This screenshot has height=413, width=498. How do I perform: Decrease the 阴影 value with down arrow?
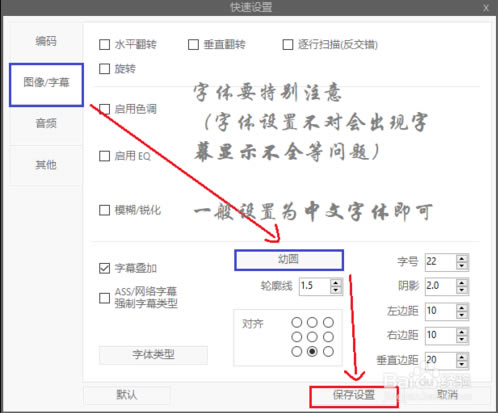[462, 290]
